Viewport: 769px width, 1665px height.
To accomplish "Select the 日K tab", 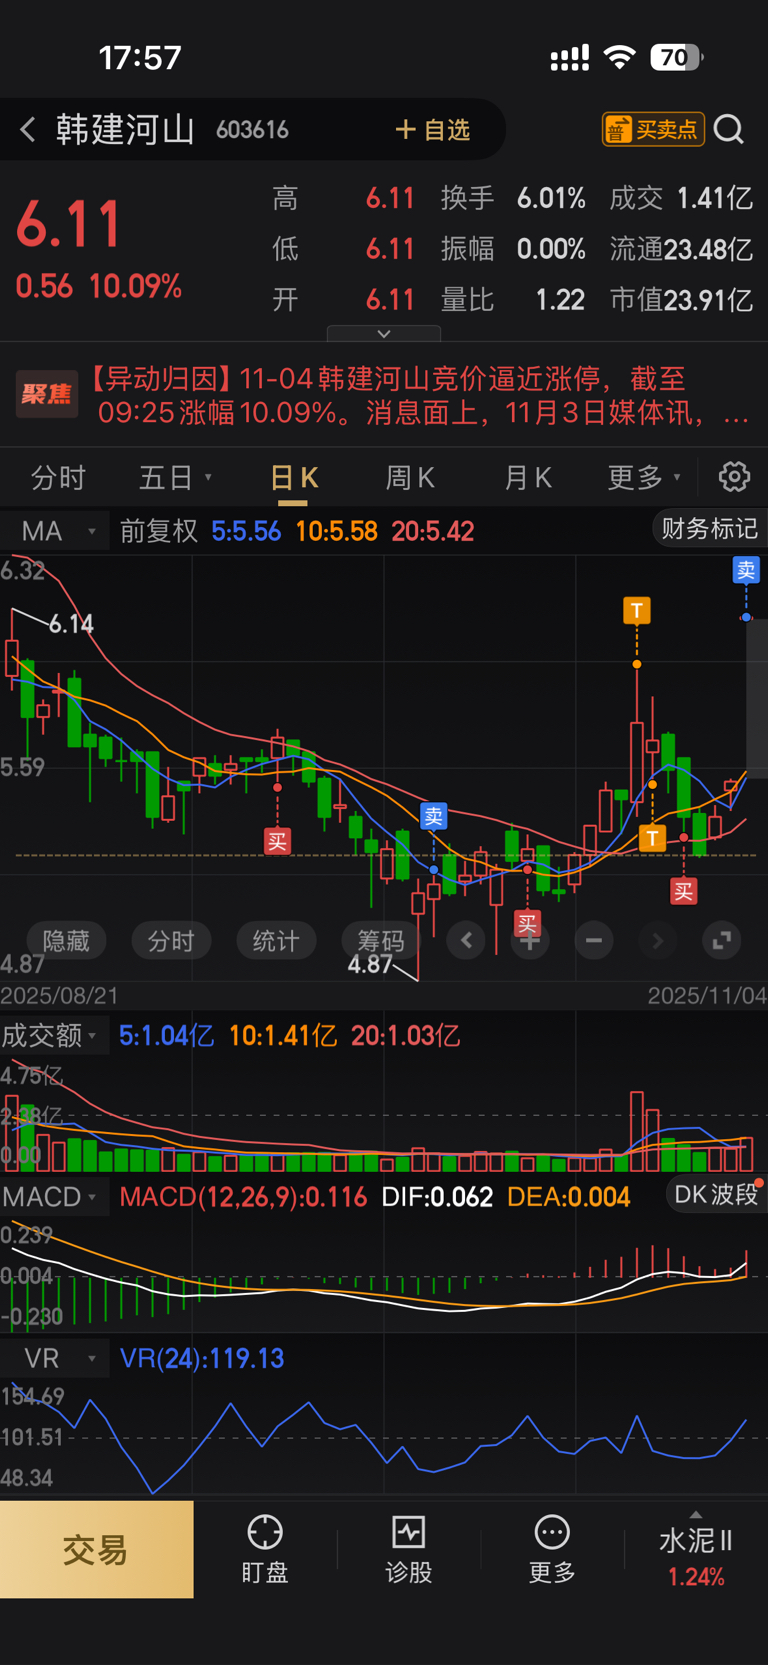I will [294, 478].
